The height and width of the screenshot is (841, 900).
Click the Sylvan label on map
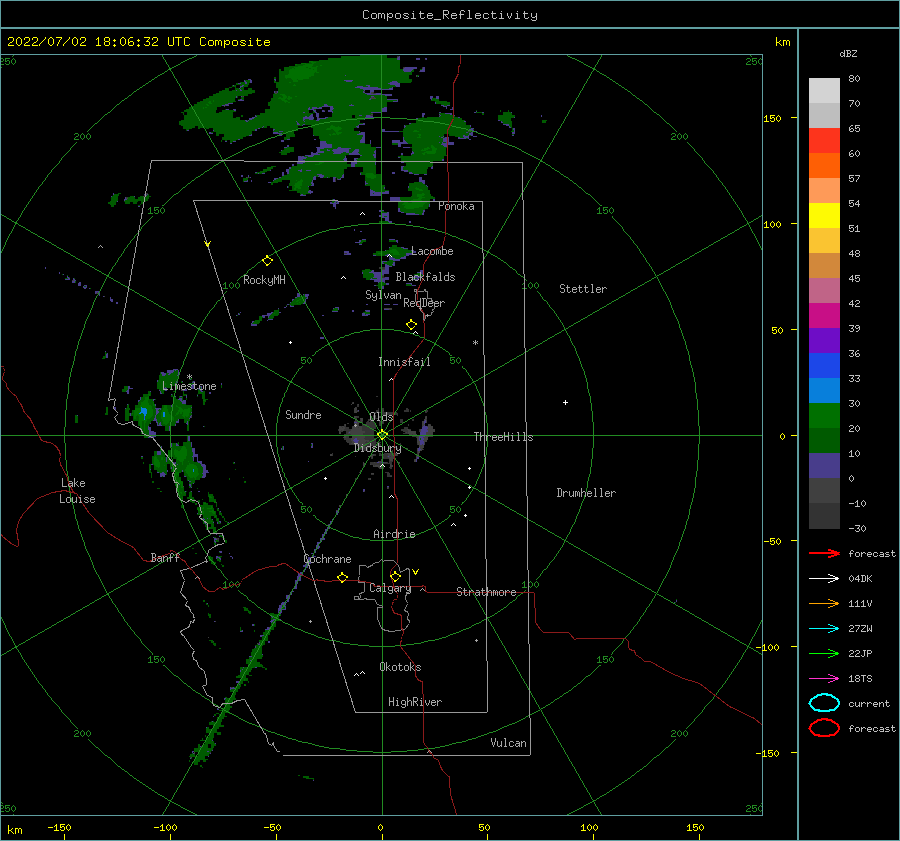[383, 295]
